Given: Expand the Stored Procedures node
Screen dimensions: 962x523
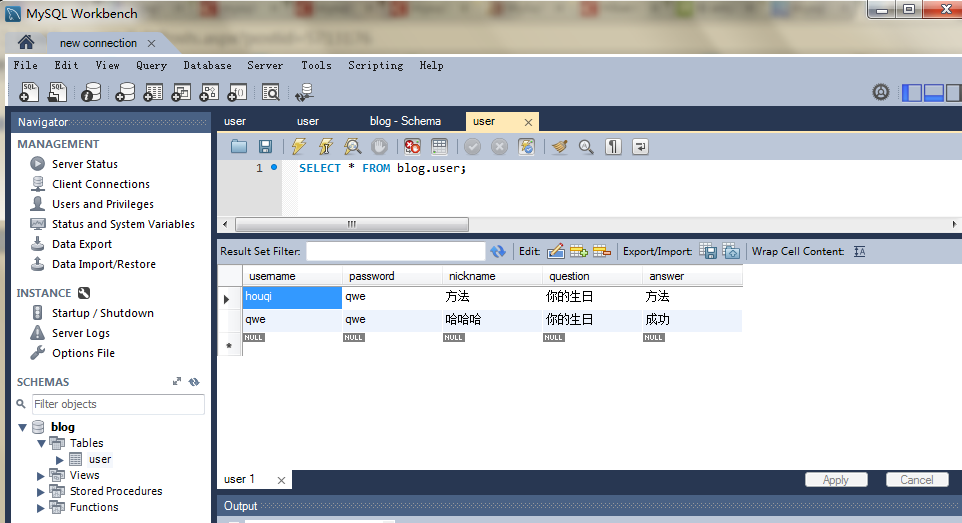Looking at the screenshot, I should (x=40, y=491).
